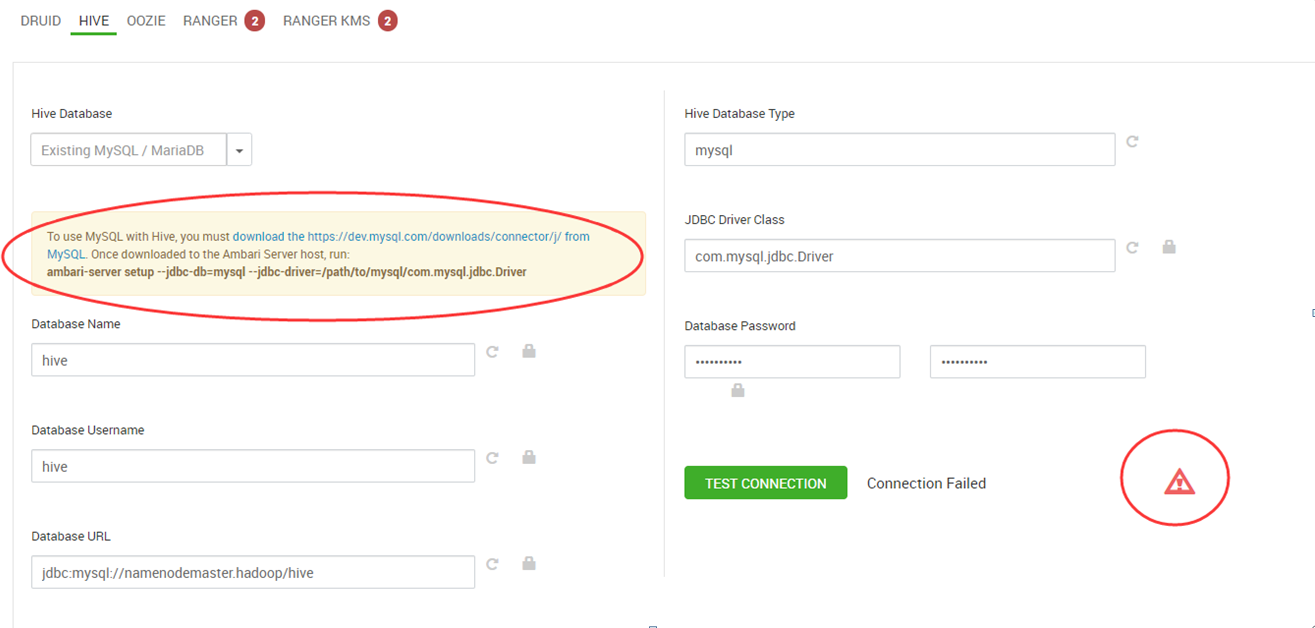
Task: Click the Database Name field
Action: click(x=253, y=360)
